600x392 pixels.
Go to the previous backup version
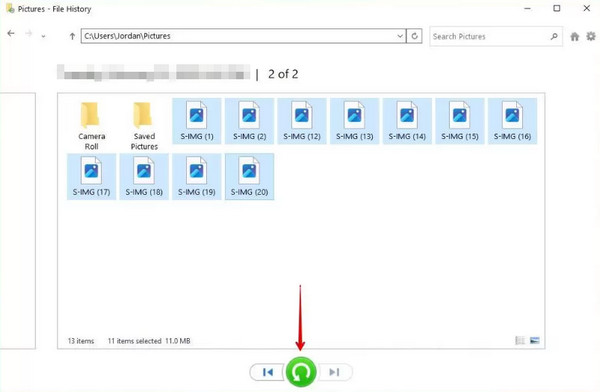click(x=267, y=372)
